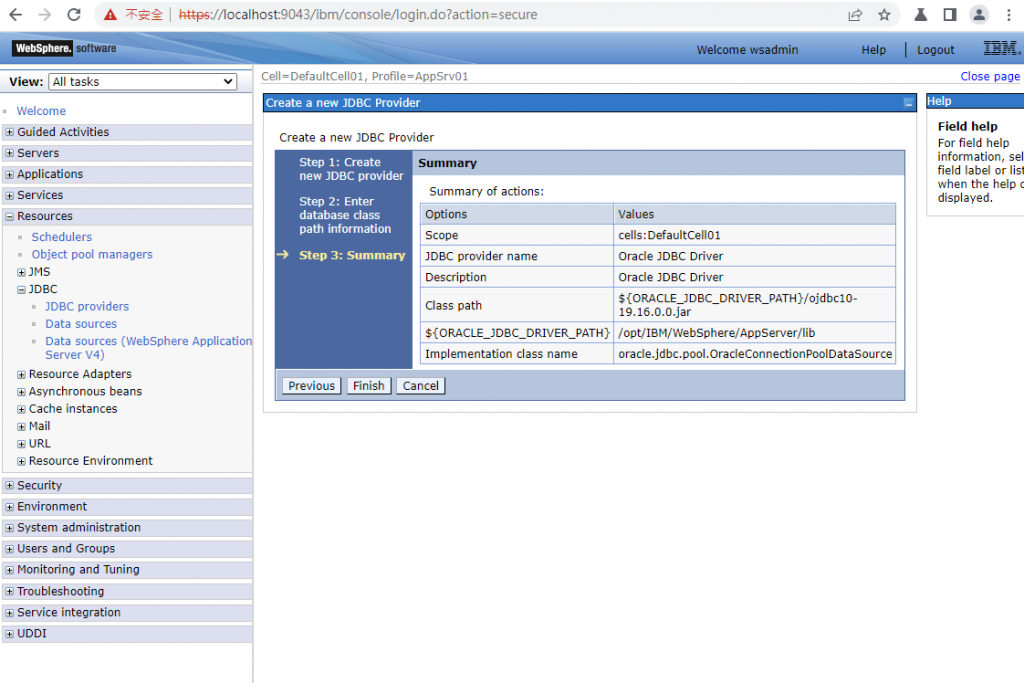Image resolution: width=1024 pixels, height=683 pixels.
Task: Open the browser profile avatar
Action: [979, 14]
